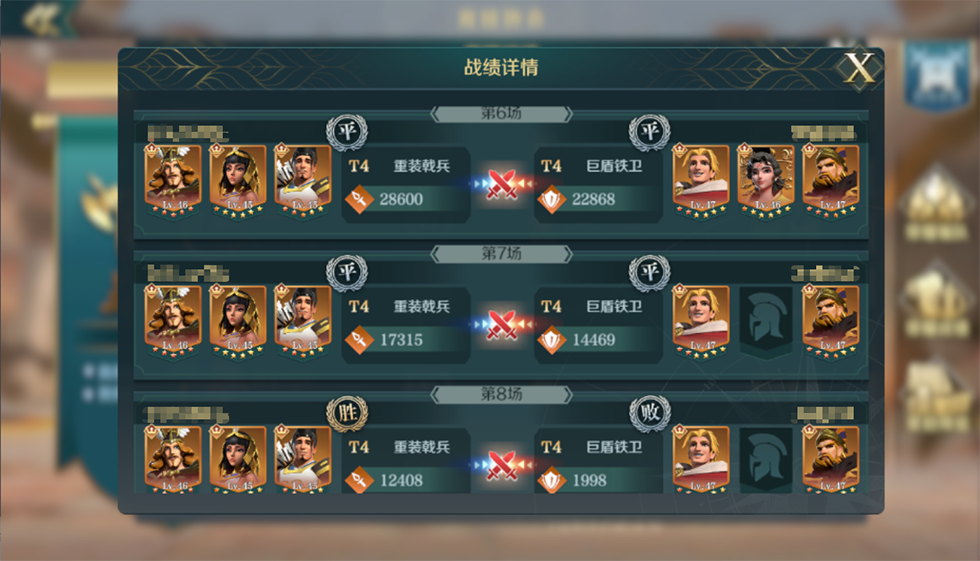Screen dimensions: 980x561
Task: Select the Lv.46 winged-helmet commander in 第6场
Action: pyautogui.click(x=173, y=180)
